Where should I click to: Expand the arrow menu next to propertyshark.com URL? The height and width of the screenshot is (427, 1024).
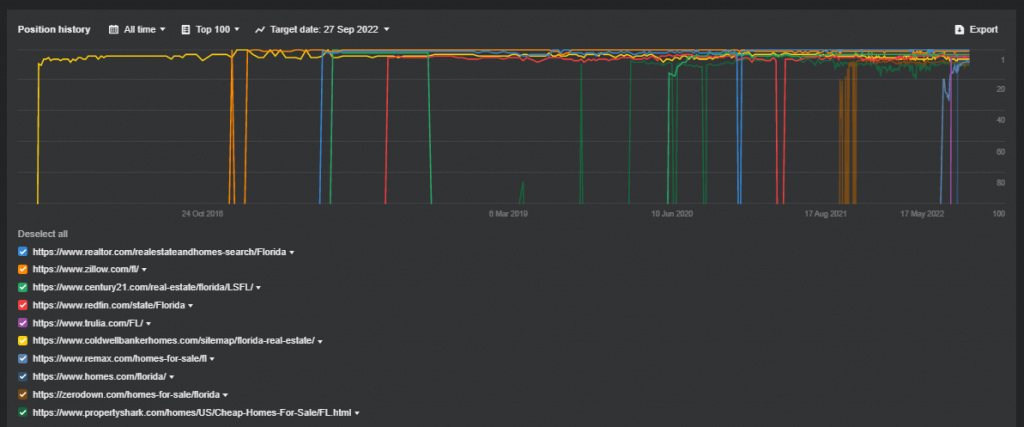coord(357,413)
